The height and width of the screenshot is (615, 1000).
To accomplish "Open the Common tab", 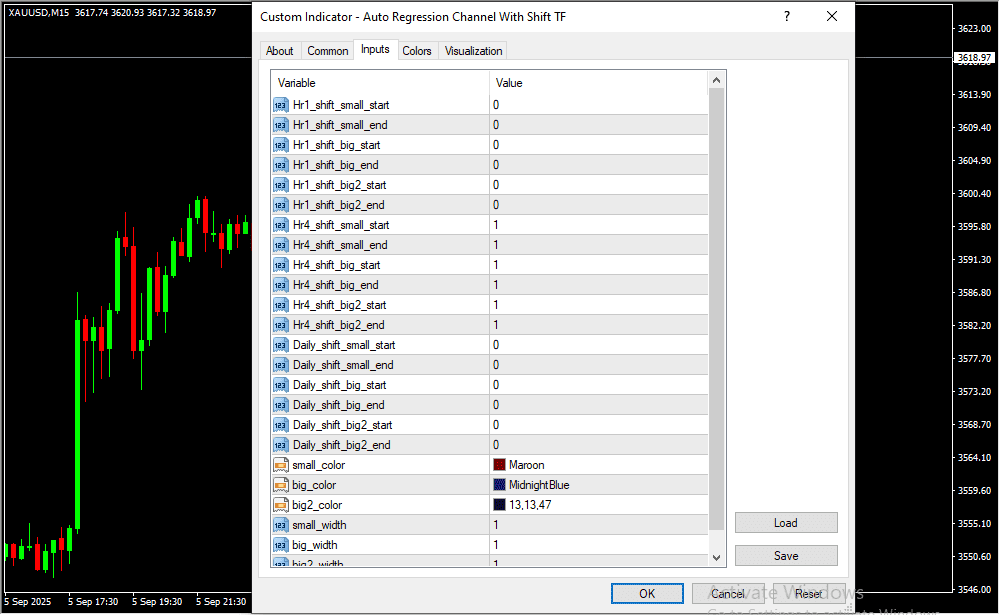I will click(x=328, y=51).
